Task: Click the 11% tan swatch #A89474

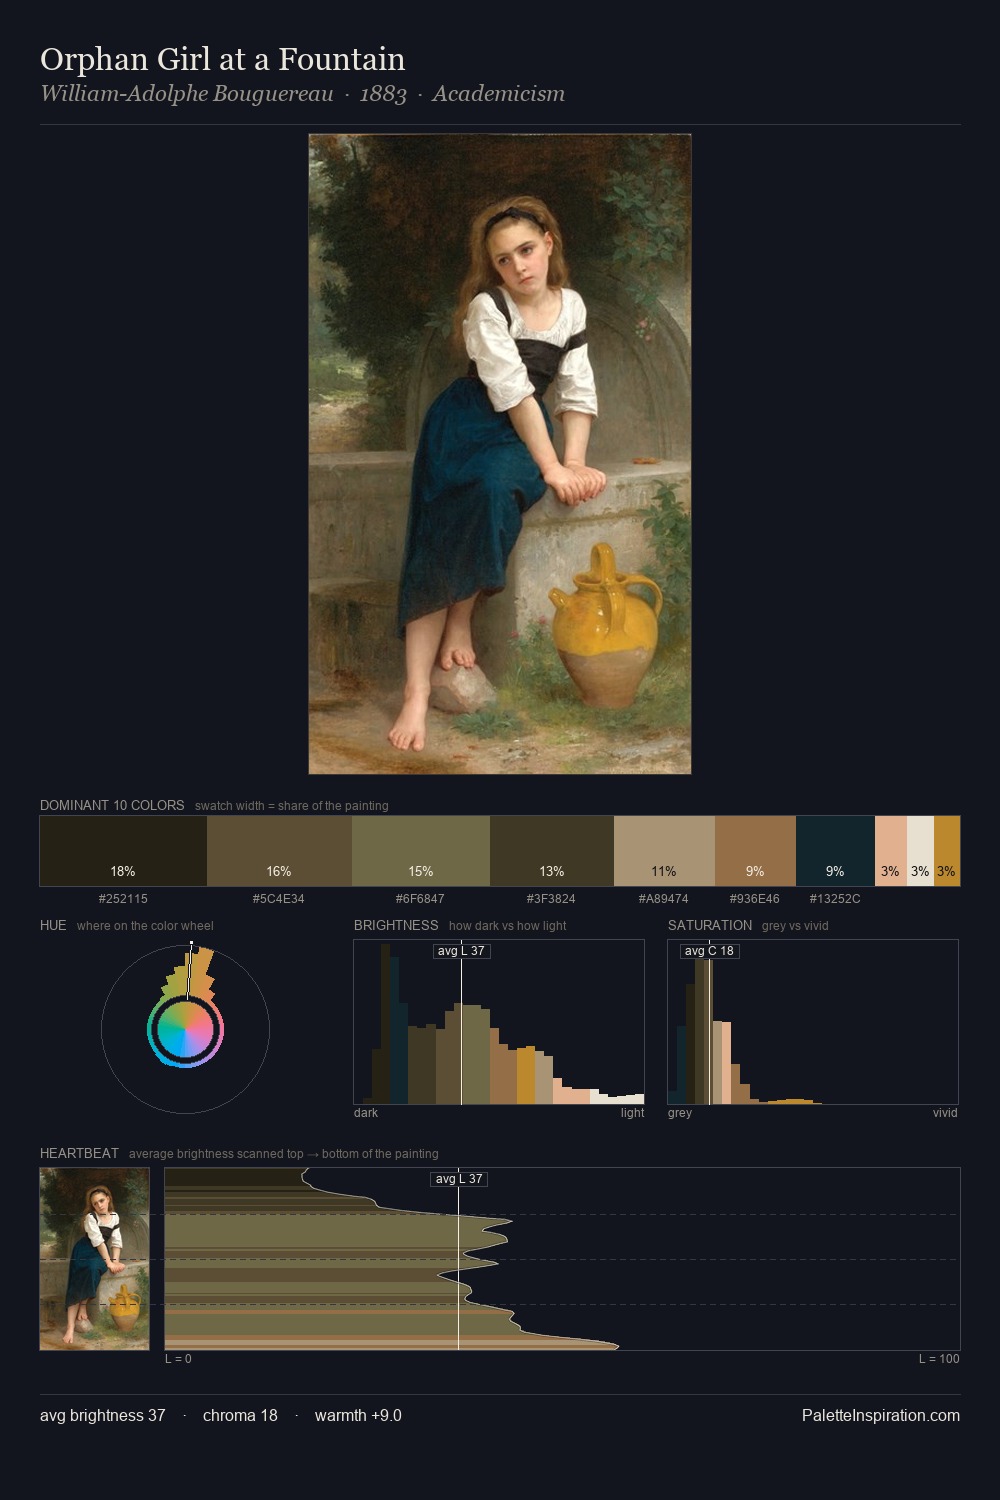Action: 664,851
